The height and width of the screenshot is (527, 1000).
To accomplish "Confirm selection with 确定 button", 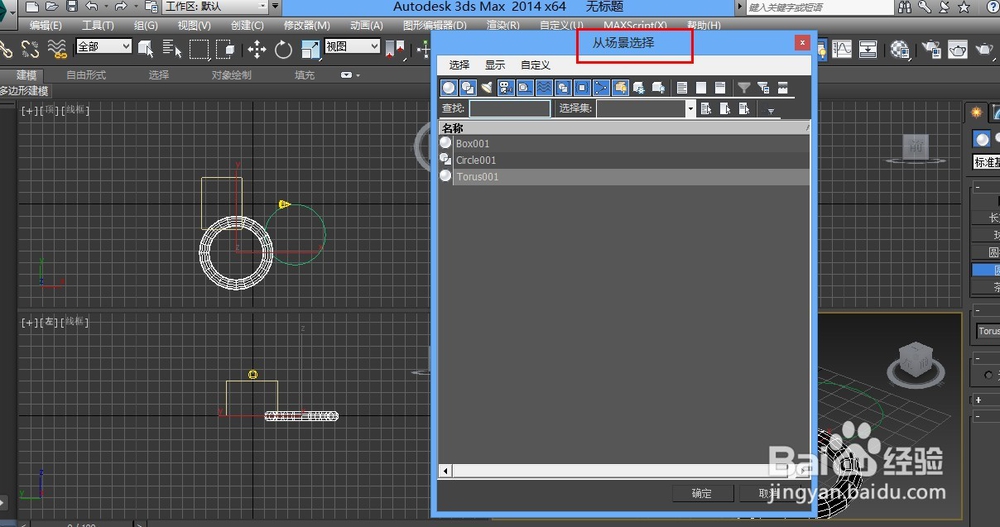I will click(702, 493).
